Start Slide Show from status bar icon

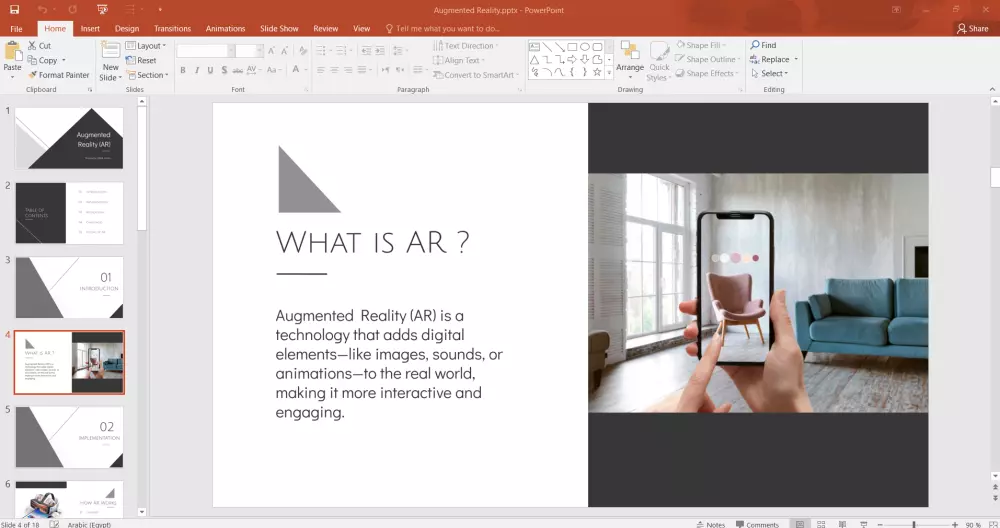[864, 524]
